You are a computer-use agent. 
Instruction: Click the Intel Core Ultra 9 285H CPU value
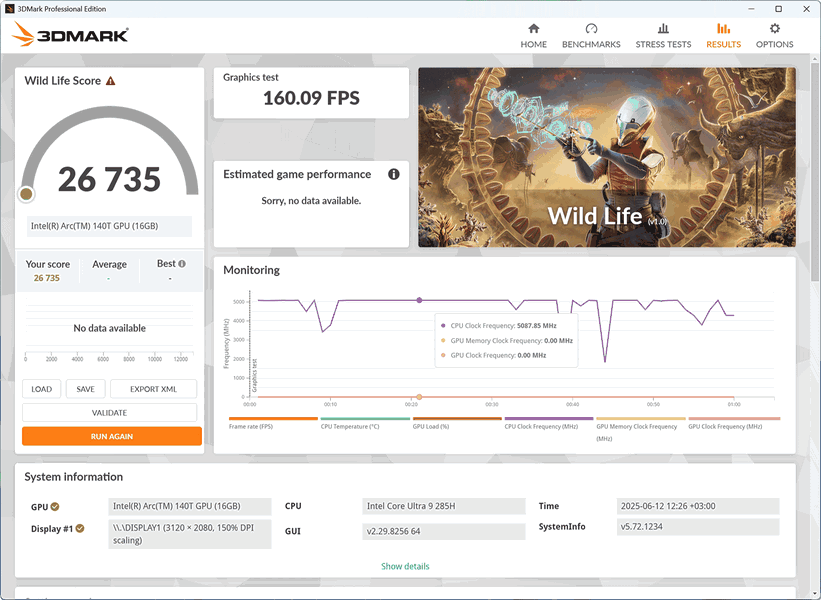[443, 506]
